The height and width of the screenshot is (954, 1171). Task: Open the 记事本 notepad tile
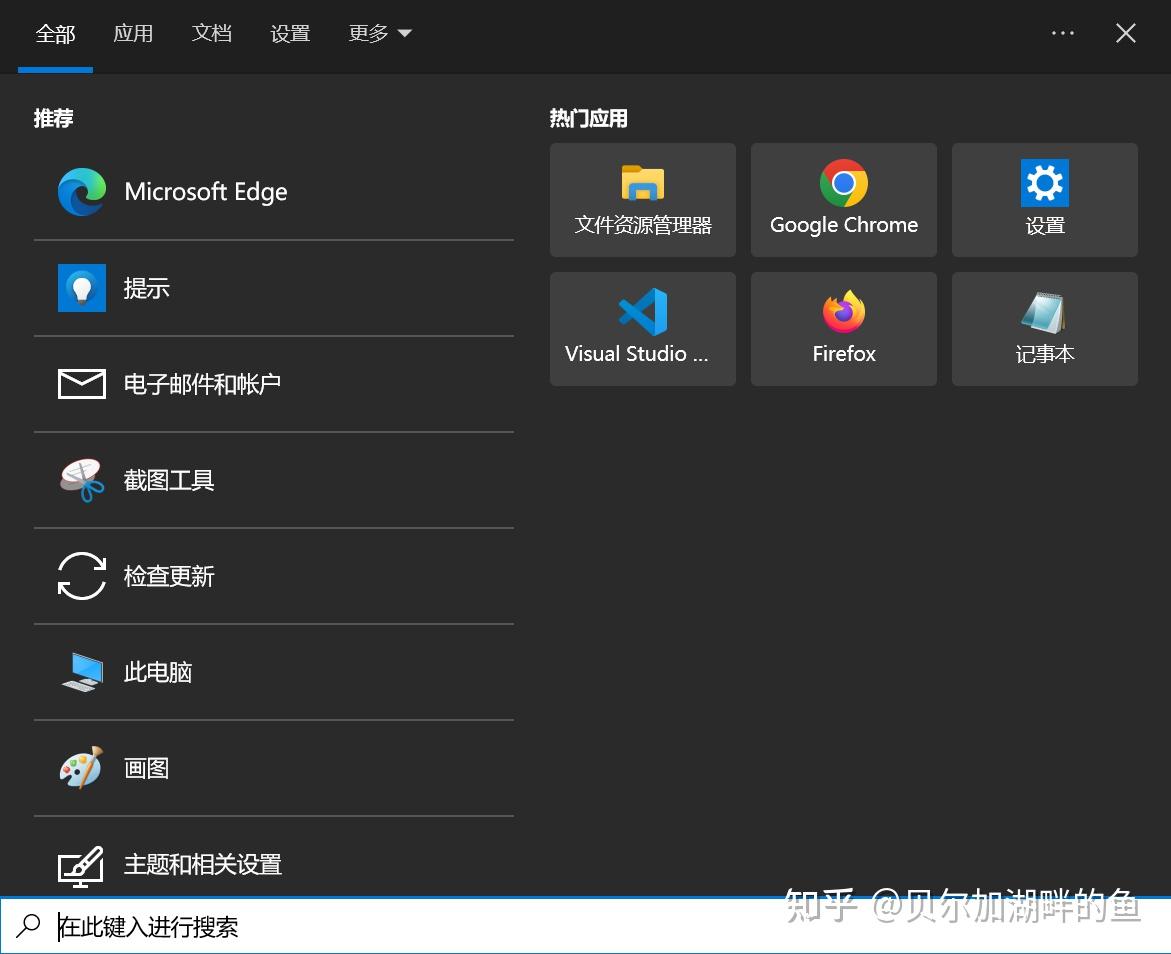[1045, 329]
